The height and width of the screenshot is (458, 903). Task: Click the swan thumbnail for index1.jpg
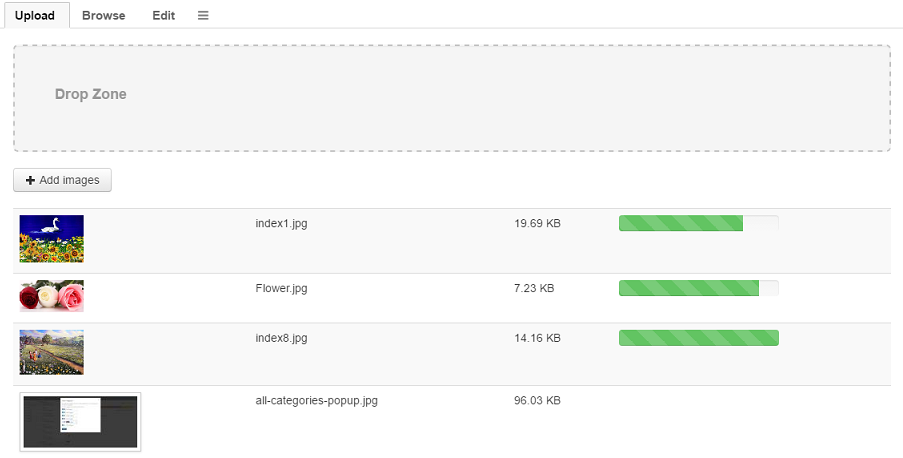[52, 239]
